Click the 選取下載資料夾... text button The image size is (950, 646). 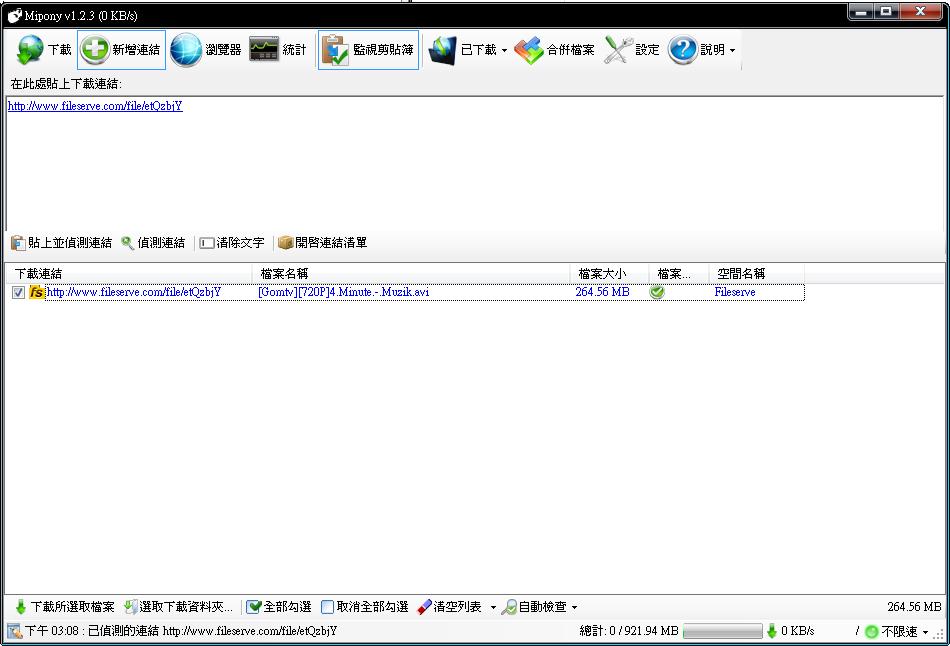186,607
